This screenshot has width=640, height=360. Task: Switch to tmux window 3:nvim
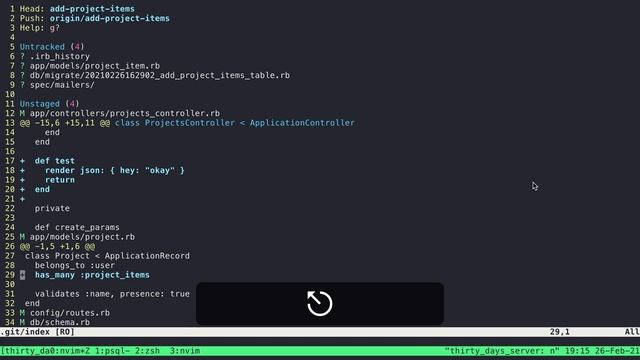(185, 351)
